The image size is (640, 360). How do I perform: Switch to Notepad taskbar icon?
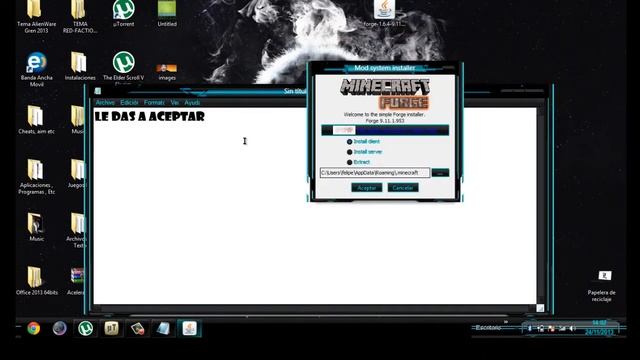coord(163,328)
